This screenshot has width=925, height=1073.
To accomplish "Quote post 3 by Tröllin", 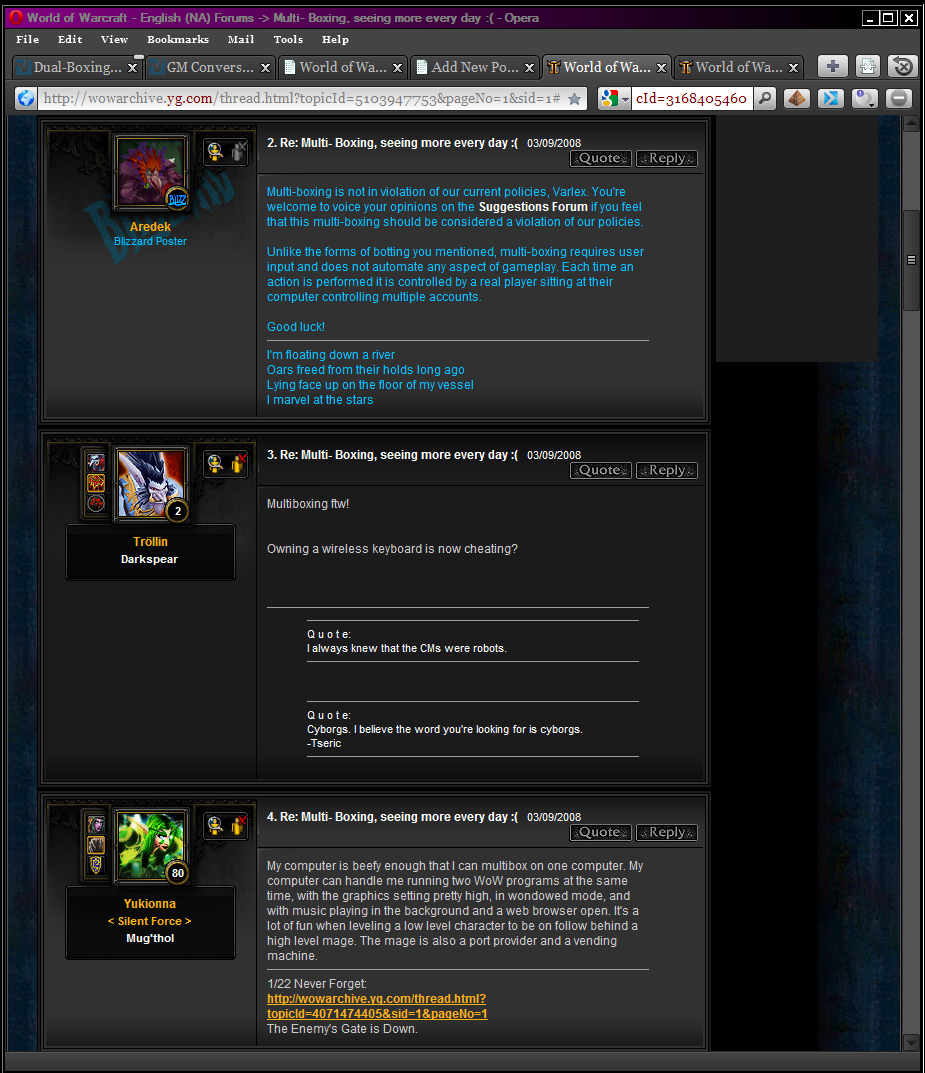I will click(600, 470).
